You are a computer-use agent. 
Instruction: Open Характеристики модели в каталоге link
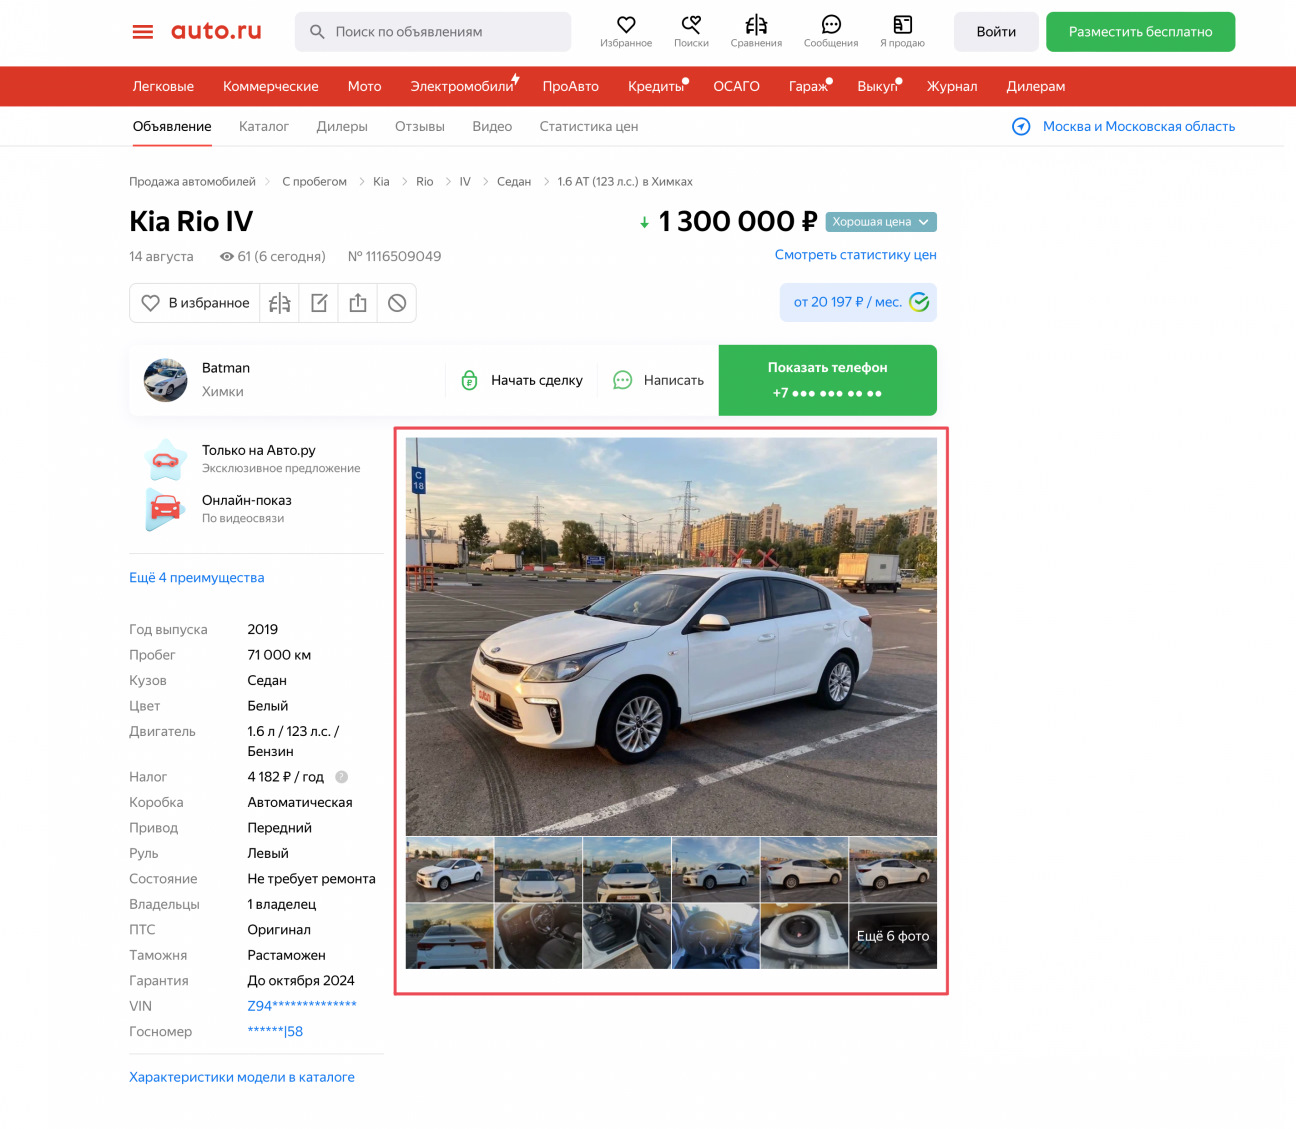[242, 1077]
